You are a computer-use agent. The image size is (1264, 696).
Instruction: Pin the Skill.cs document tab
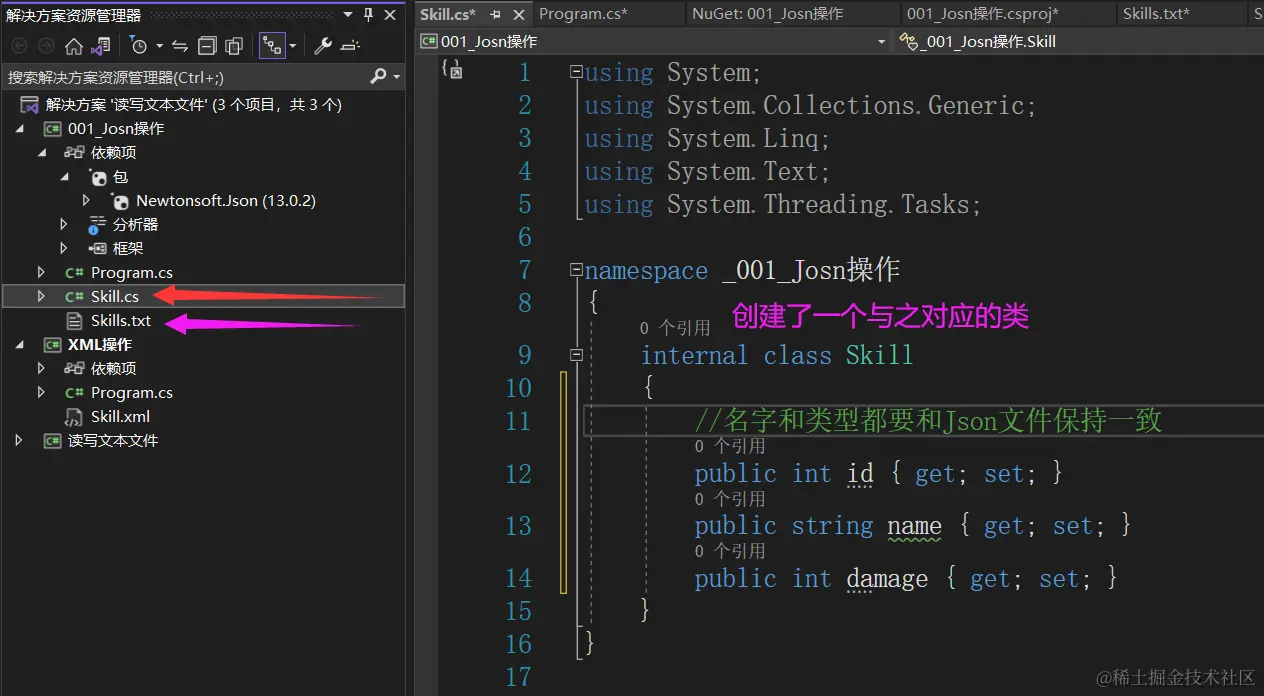pyautogui.click(x=495, y=14)
